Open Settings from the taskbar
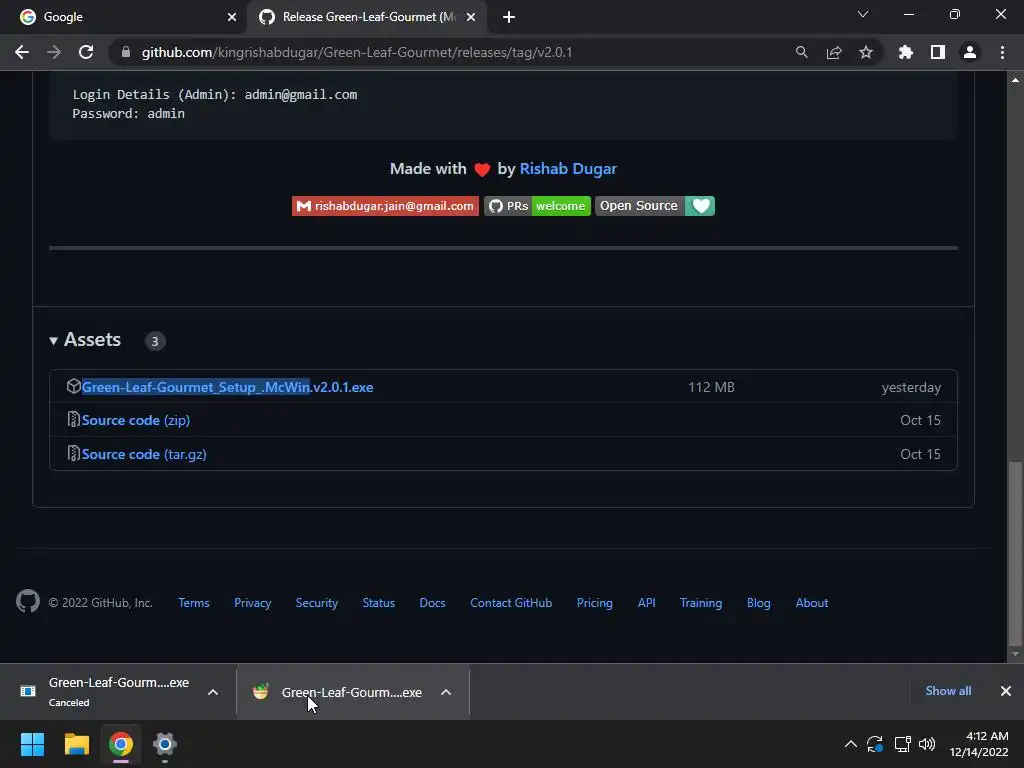Screen dimensions: 1024x768 point(165,744)
